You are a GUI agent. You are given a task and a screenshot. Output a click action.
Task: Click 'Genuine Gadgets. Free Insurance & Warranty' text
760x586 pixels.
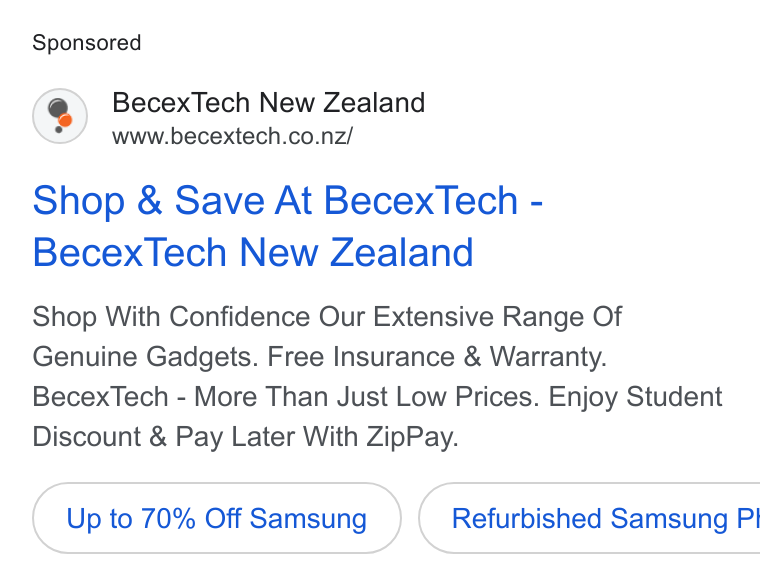pos(319,357)
